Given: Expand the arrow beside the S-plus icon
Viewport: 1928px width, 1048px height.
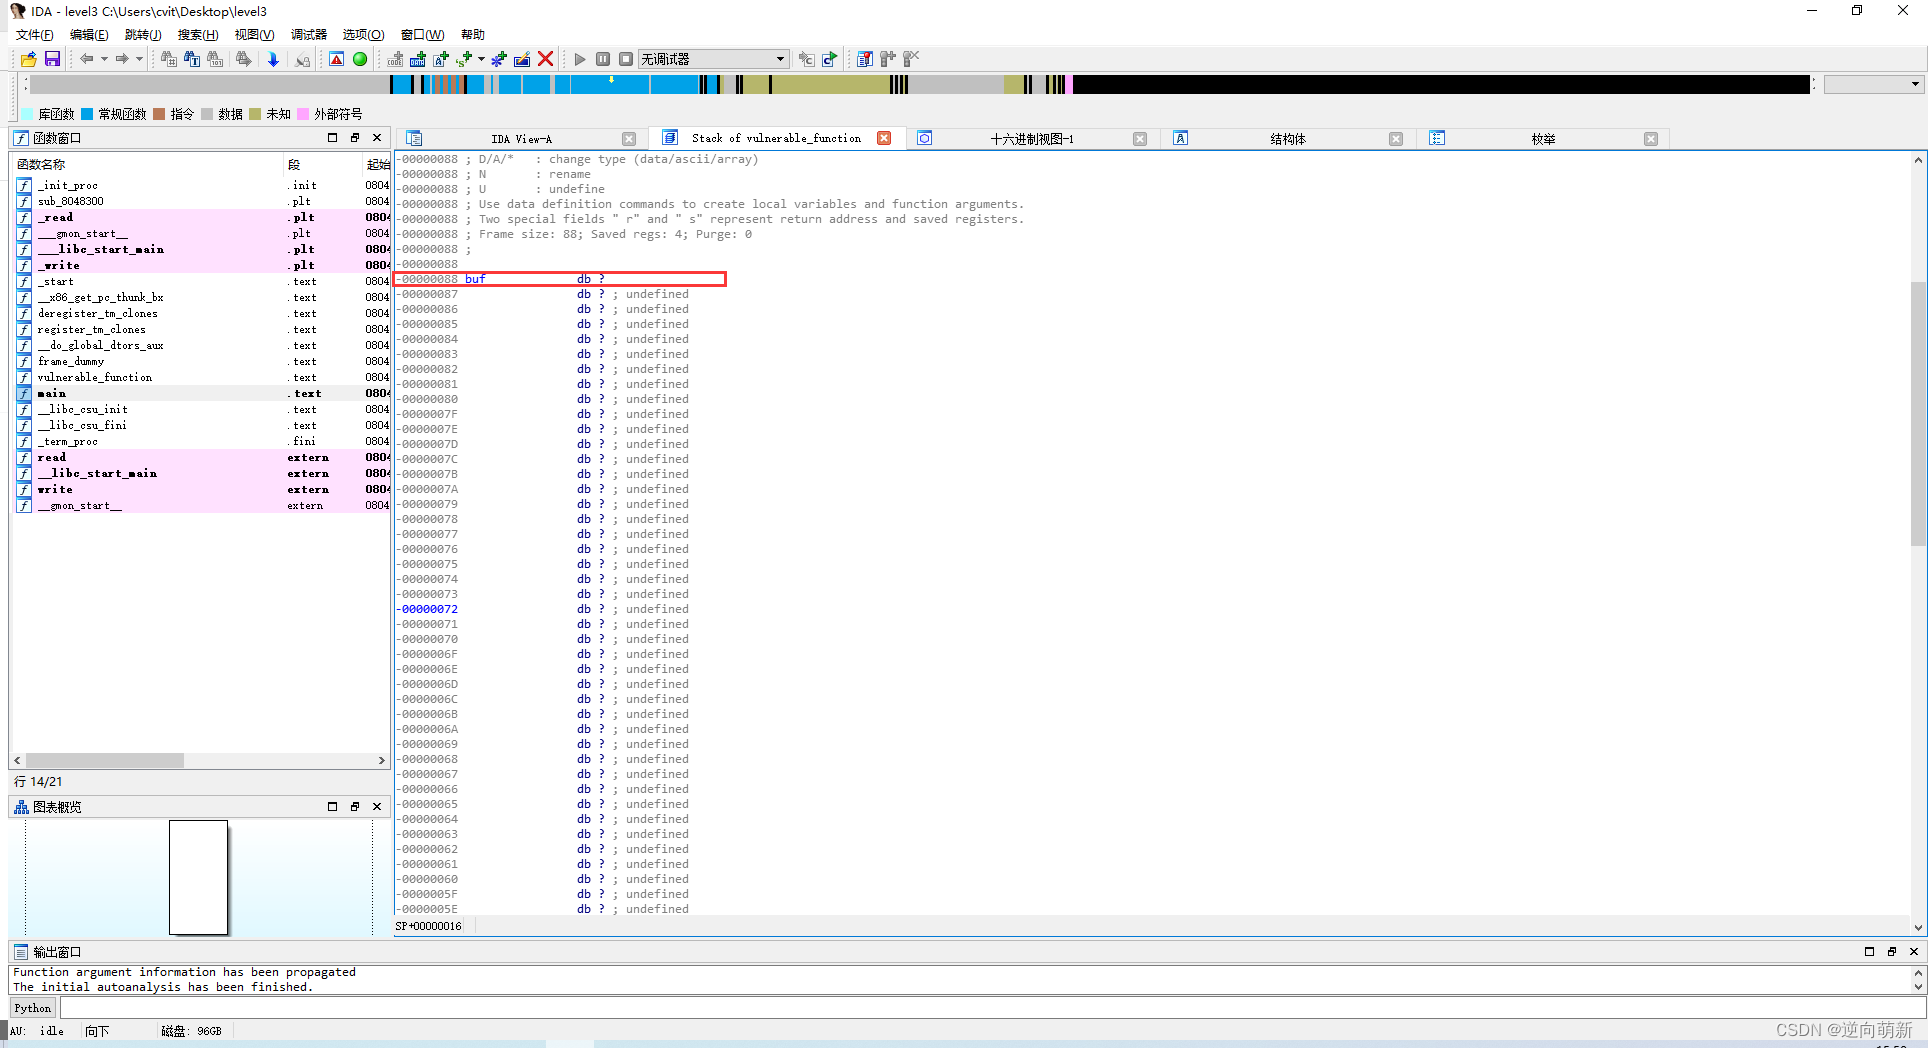Looking at the screenshot, I should [481, 59].
